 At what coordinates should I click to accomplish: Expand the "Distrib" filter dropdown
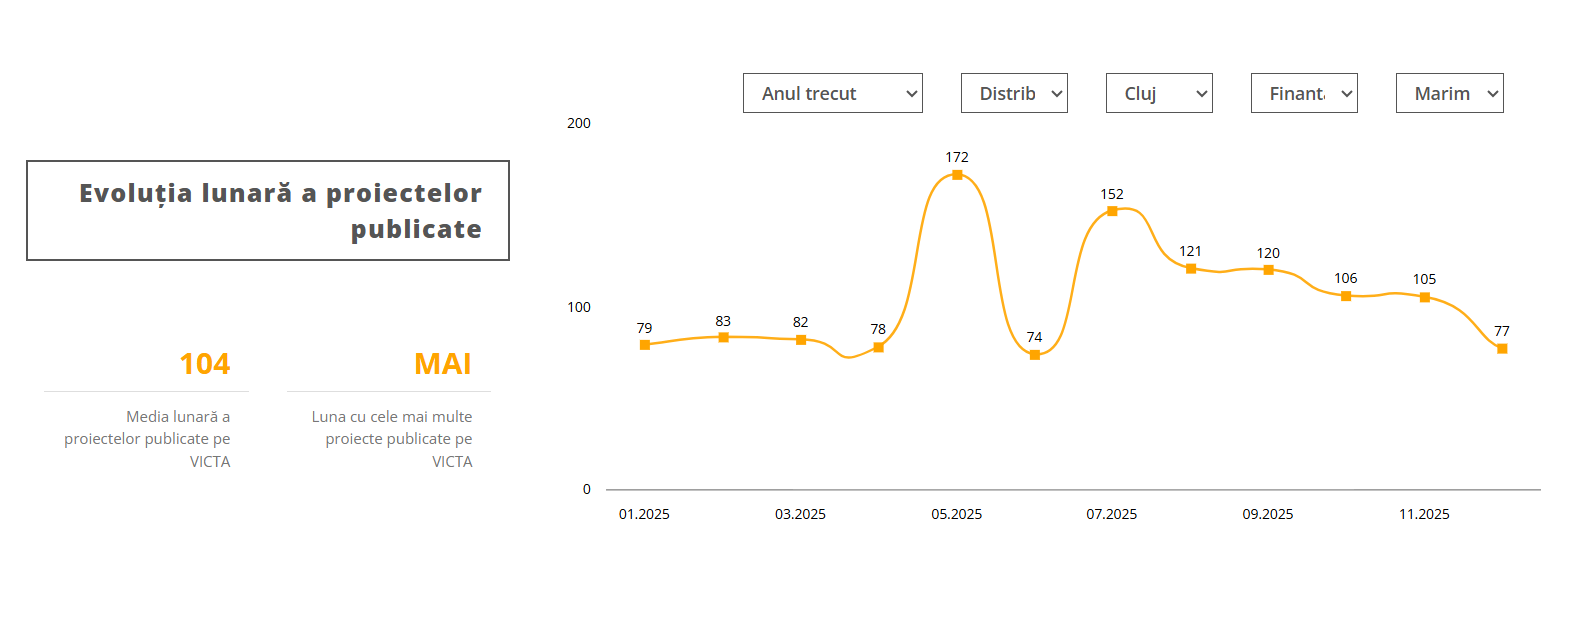click(1013, 93)
